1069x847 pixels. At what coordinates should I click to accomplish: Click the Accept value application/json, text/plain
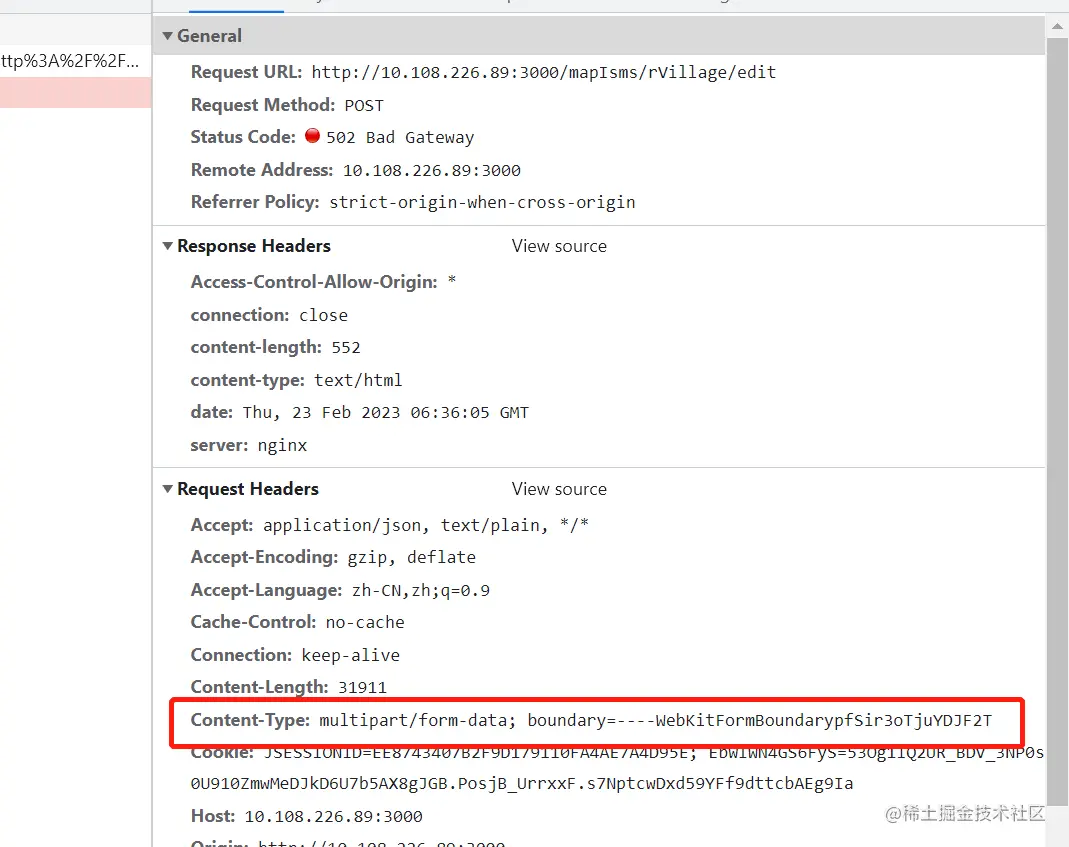click(x=425, y=525)
